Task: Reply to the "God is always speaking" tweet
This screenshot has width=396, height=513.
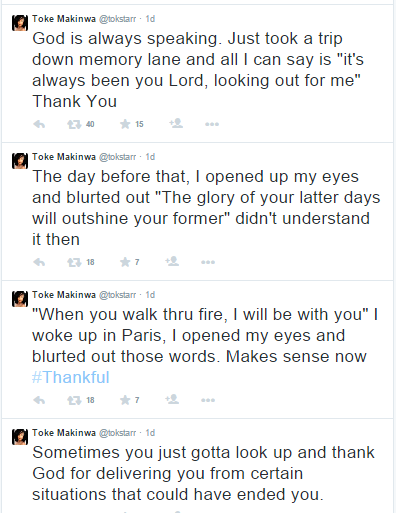Action: point(39,124)
